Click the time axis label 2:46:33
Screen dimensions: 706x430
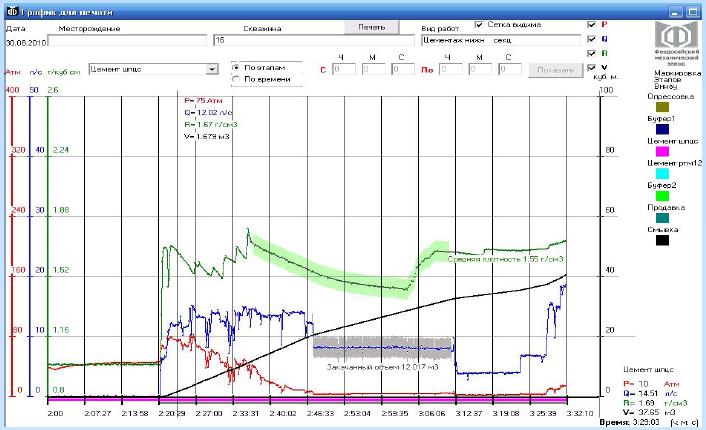(320, 413)
